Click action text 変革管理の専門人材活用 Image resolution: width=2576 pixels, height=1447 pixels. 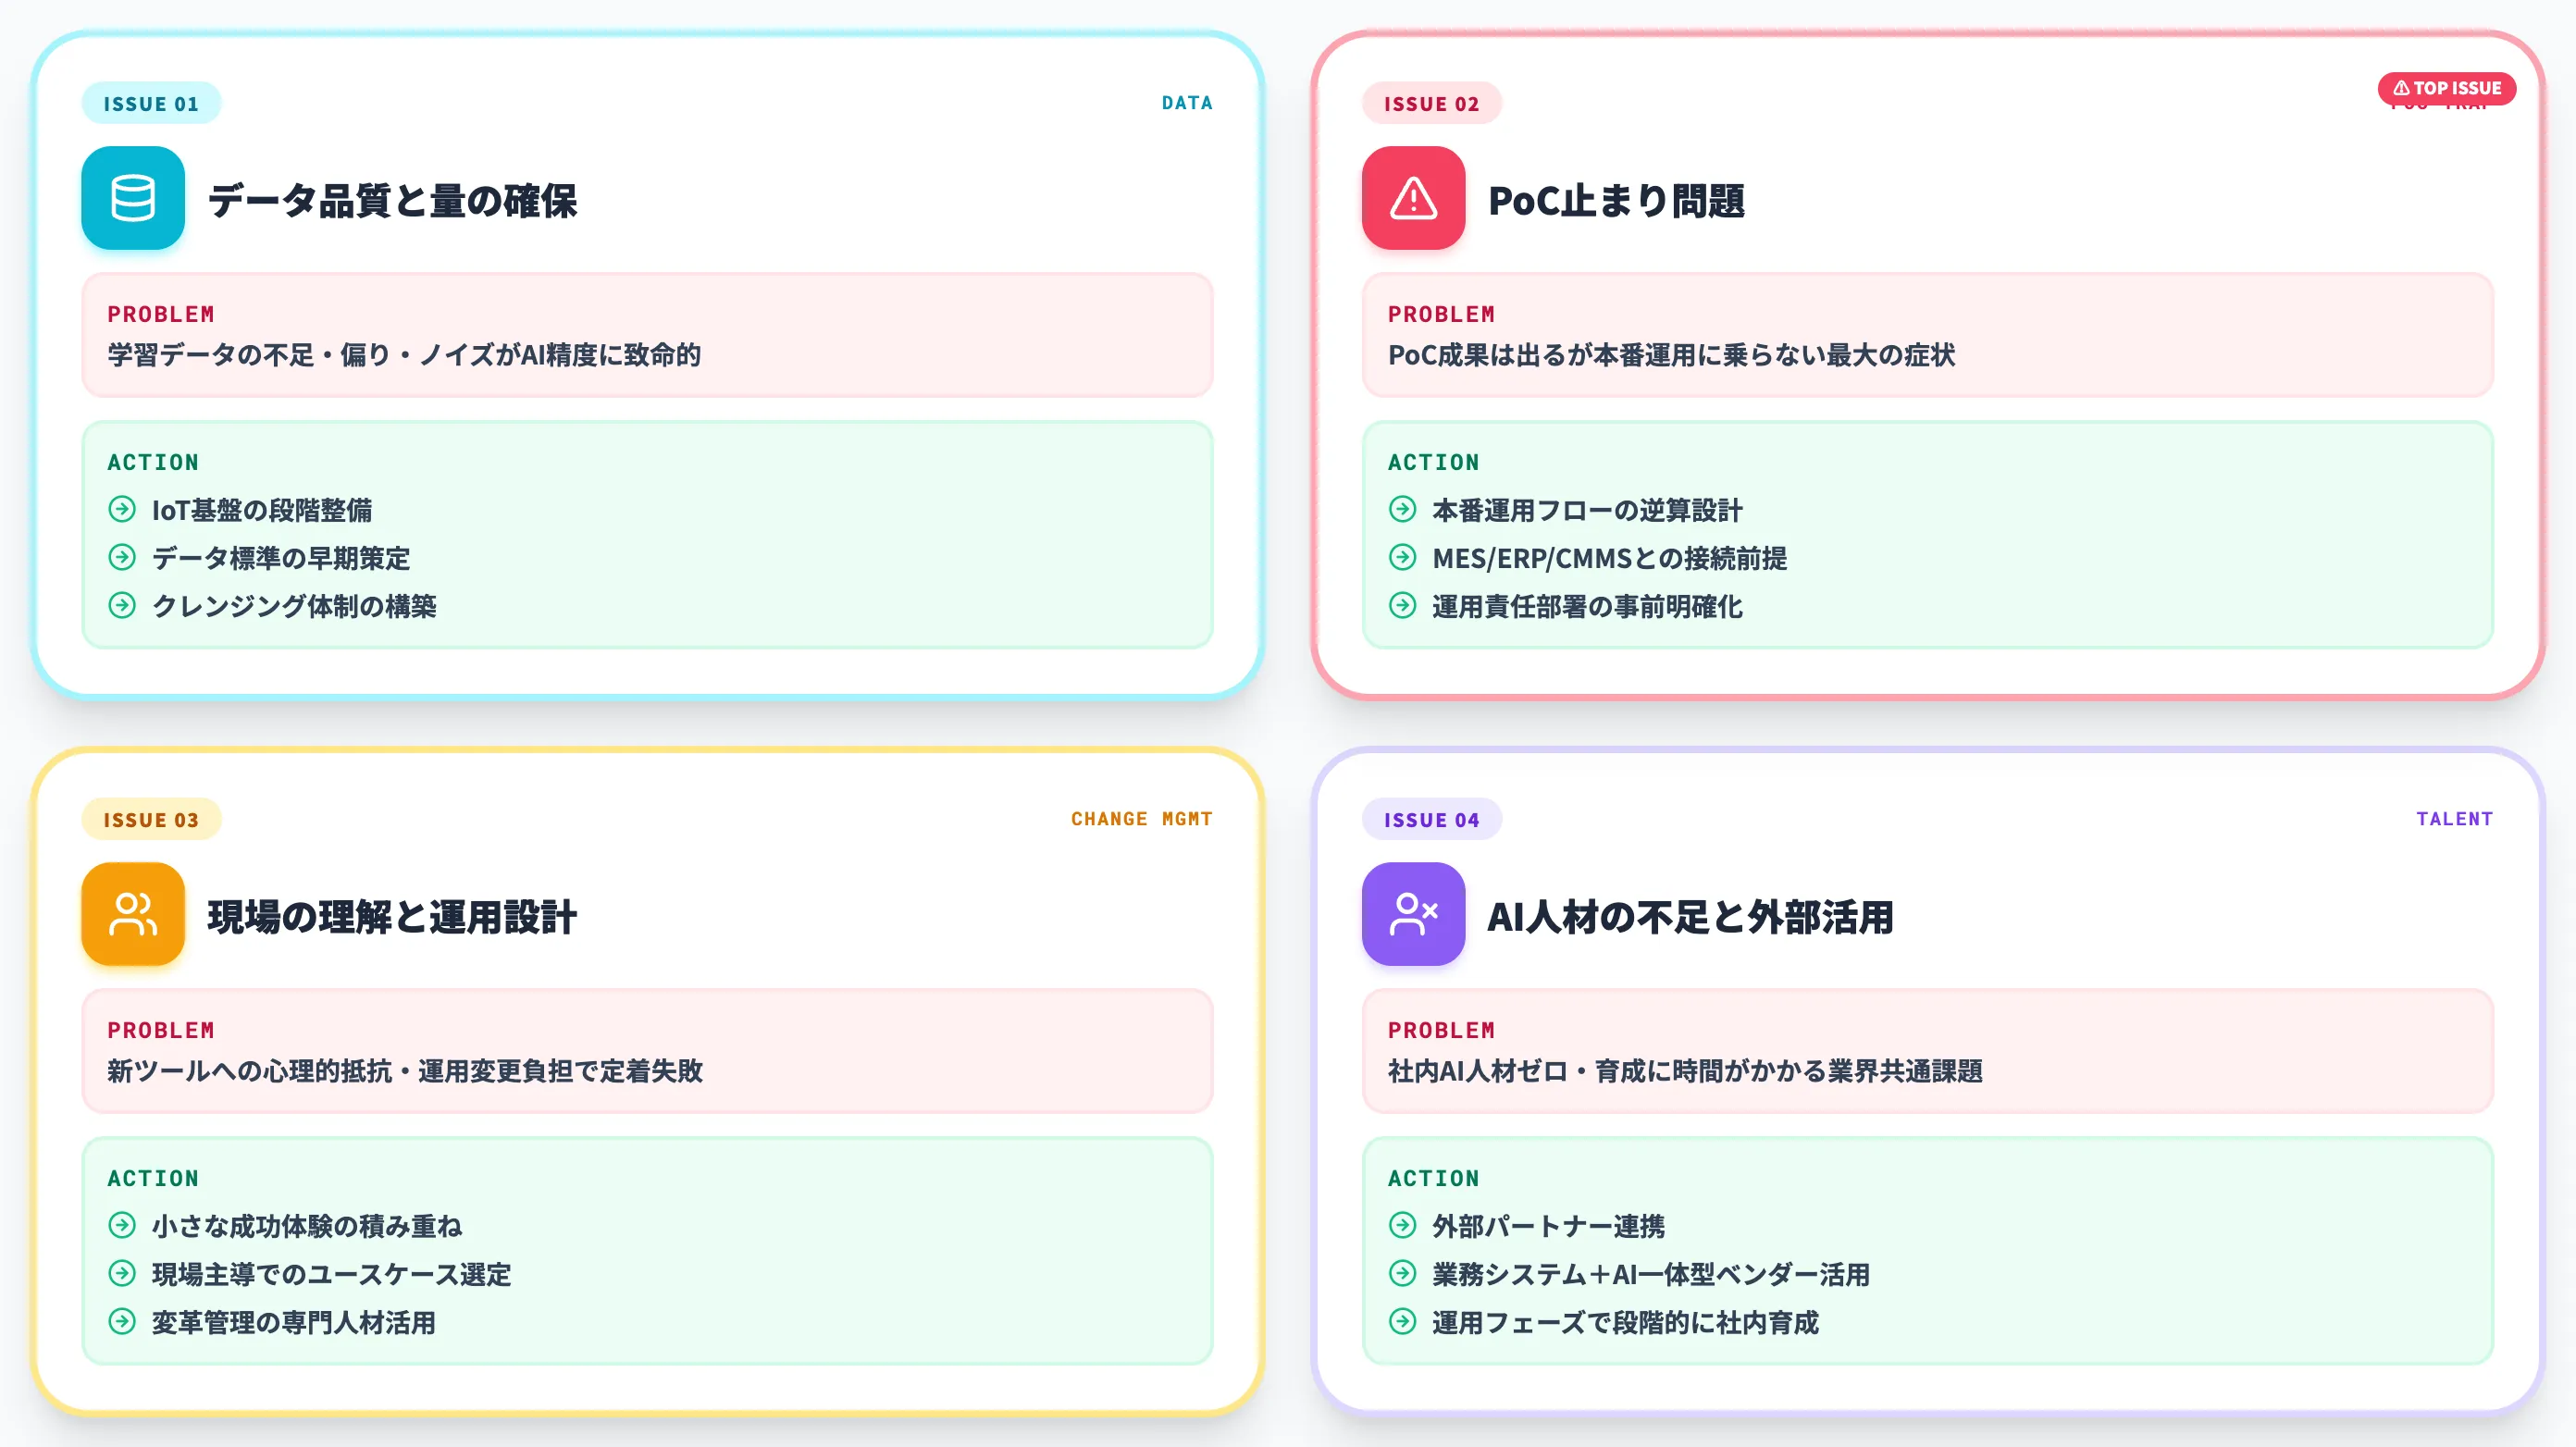294,1322
